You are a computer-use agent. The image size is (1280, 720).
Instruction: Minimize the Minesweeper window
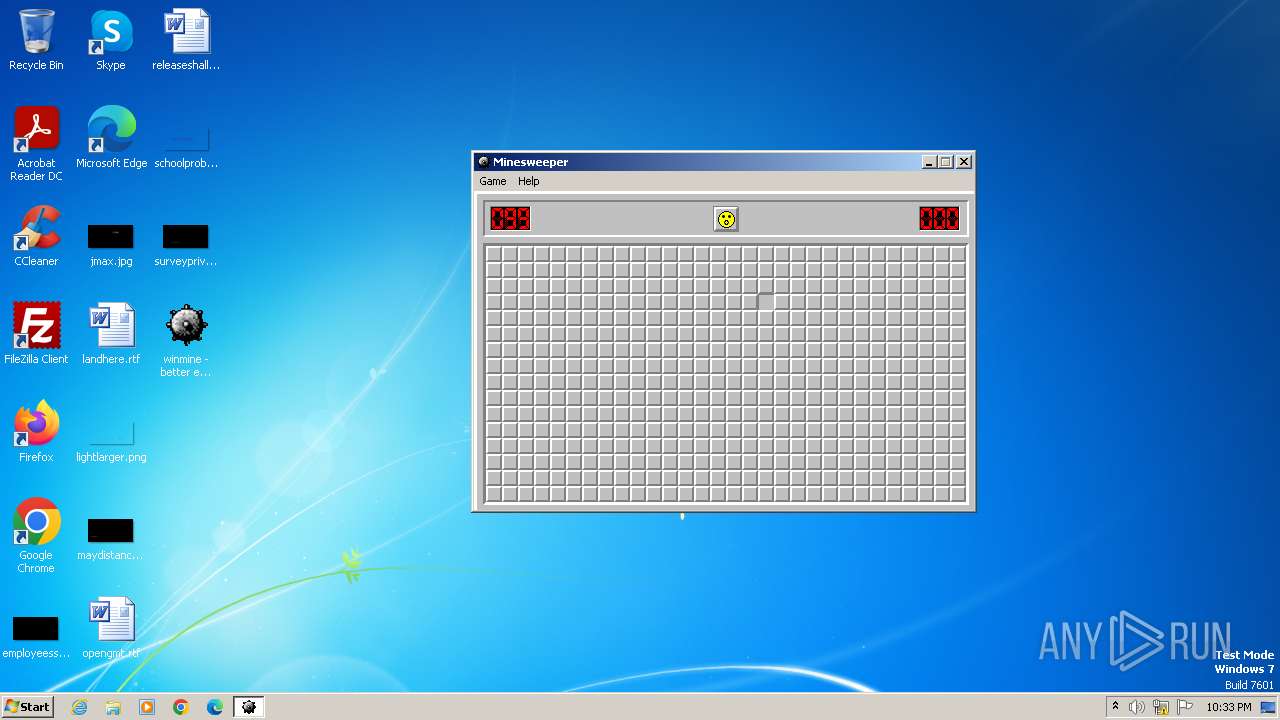(929, 162)
